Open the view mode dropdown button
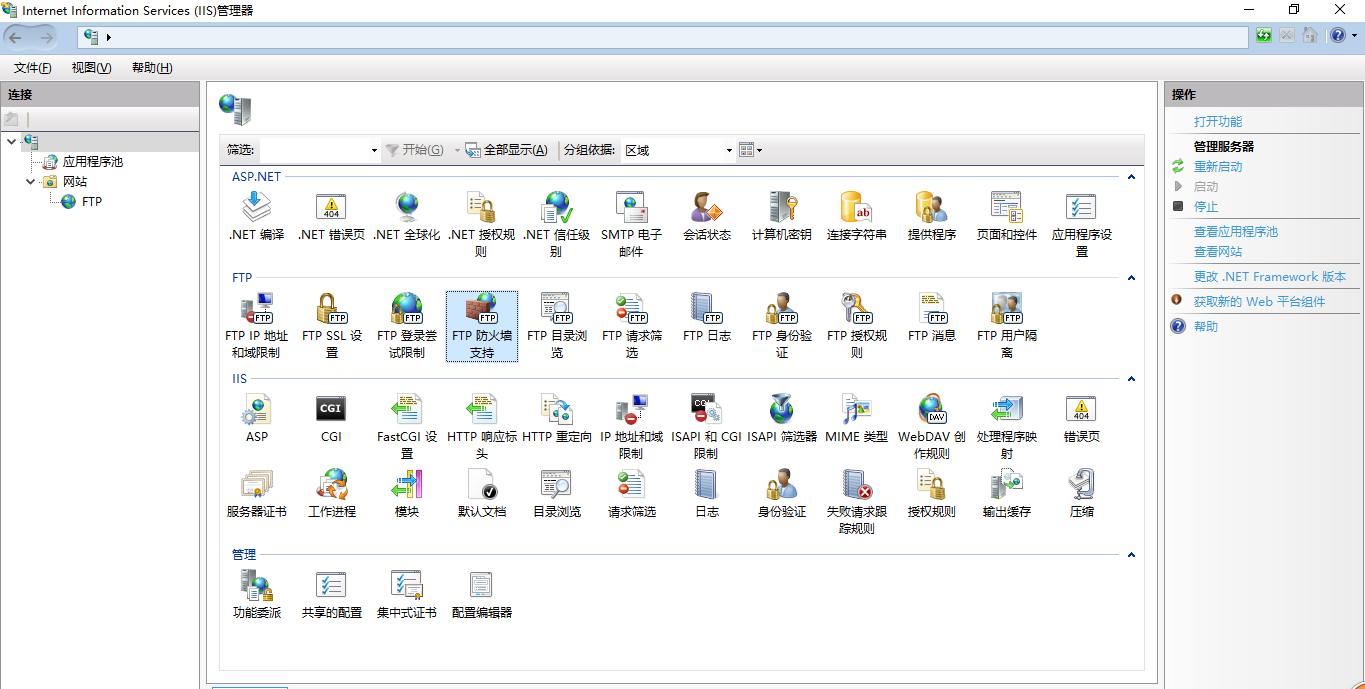1365x689 pixels. 751,150
